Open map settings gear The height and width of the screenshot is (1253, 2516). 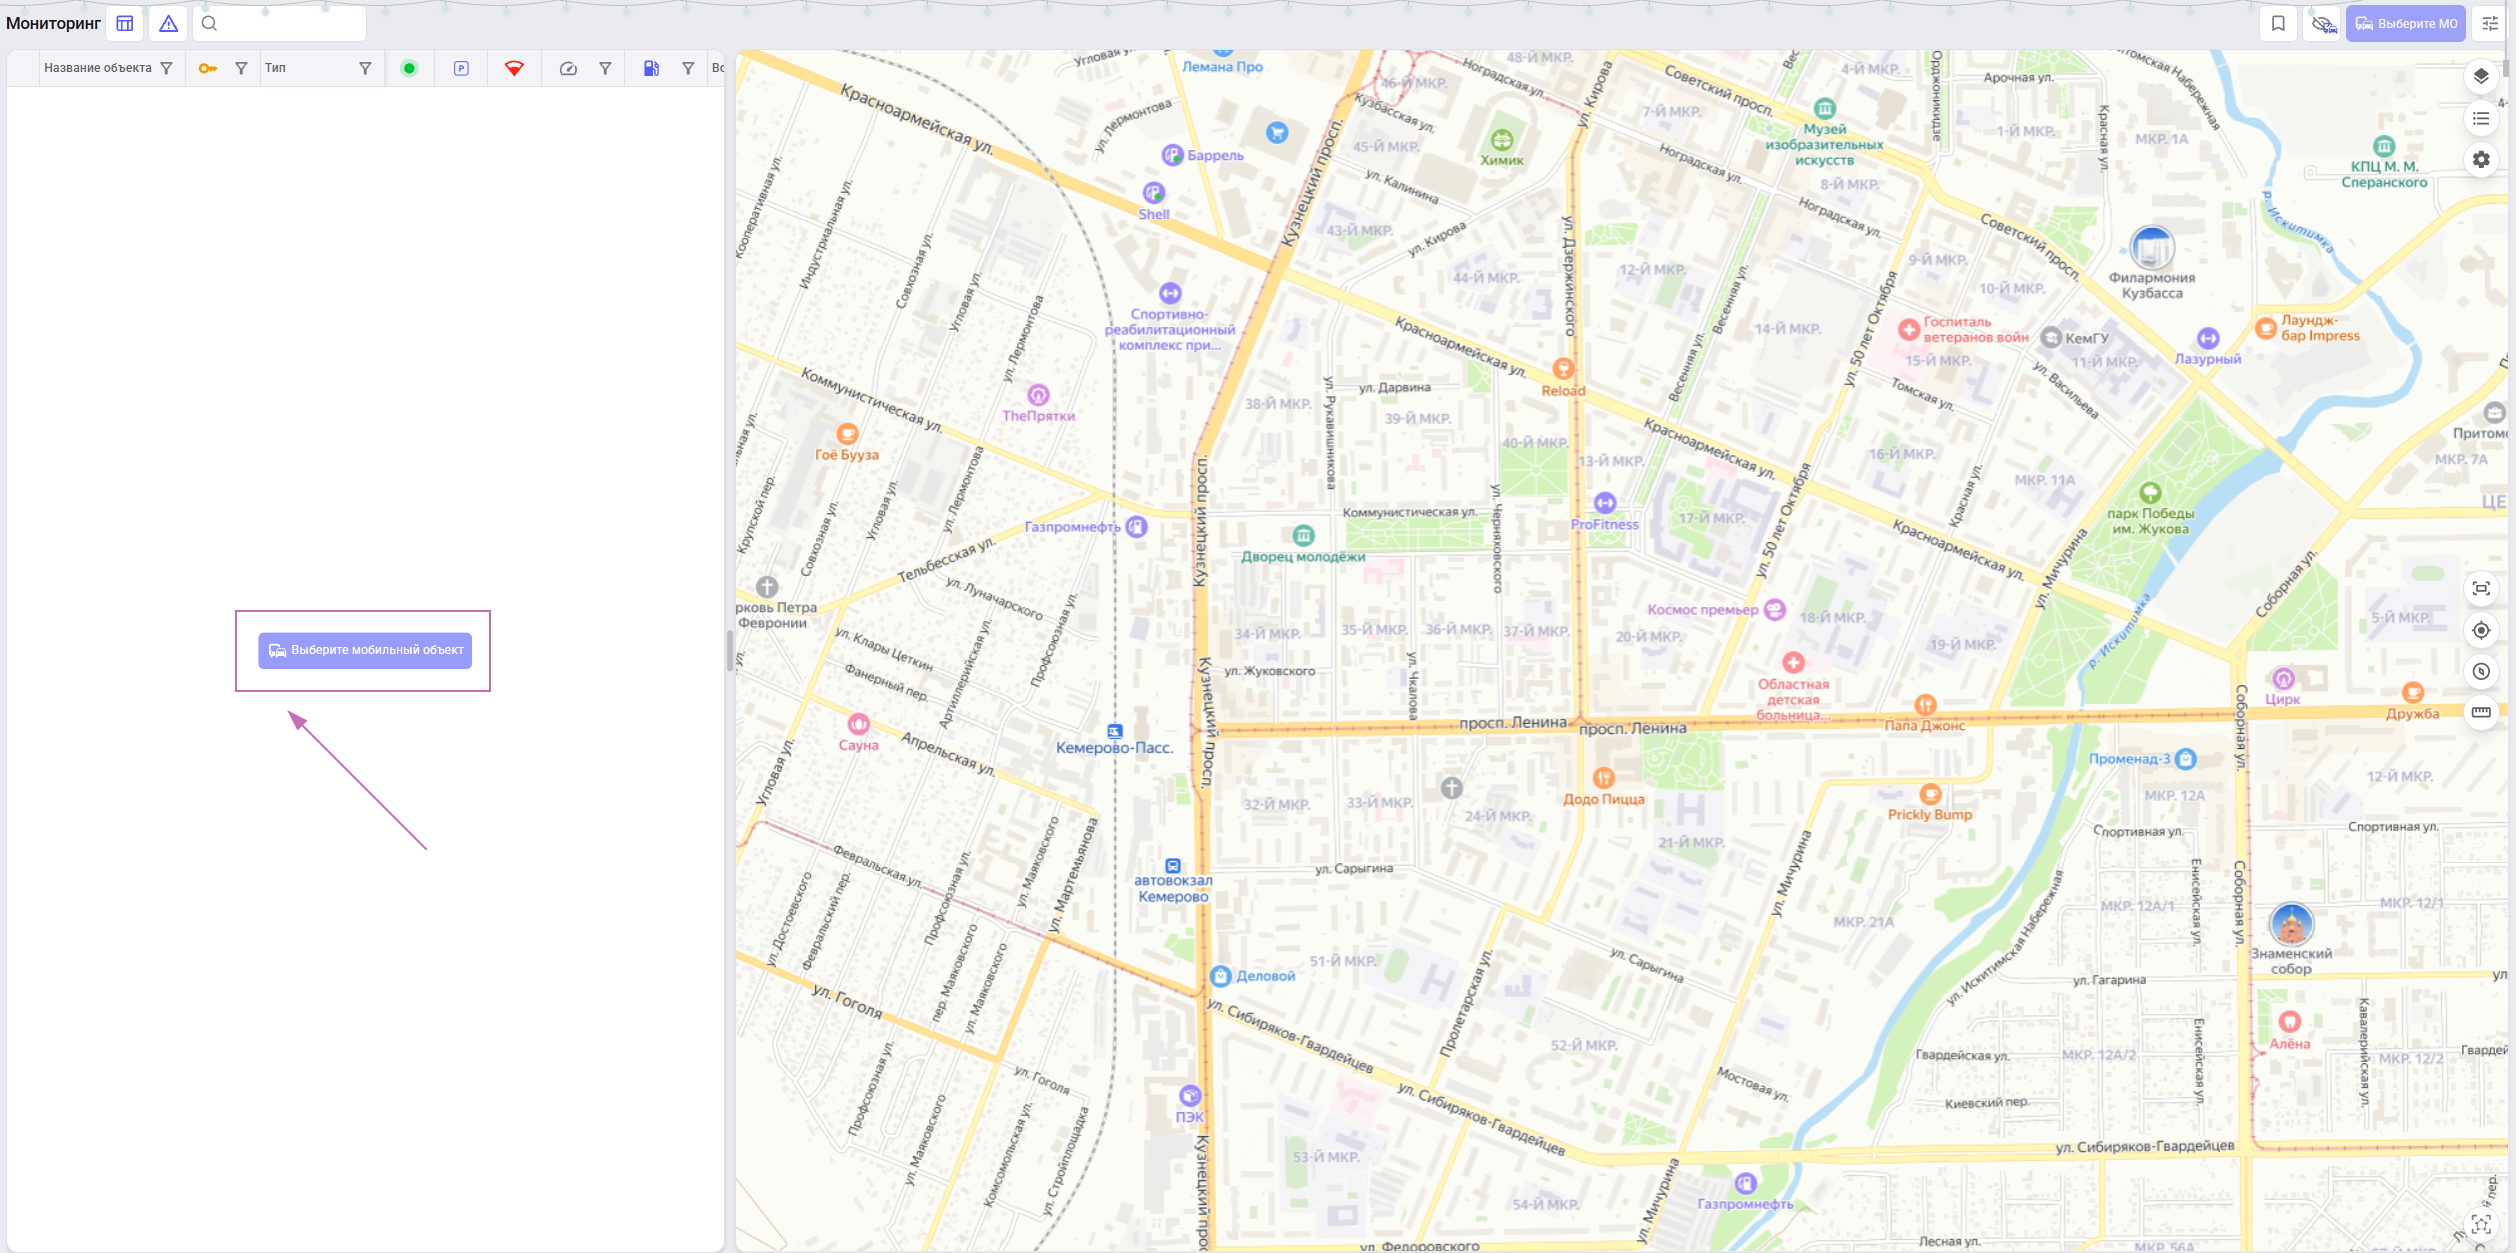[x=2481, y=160]
